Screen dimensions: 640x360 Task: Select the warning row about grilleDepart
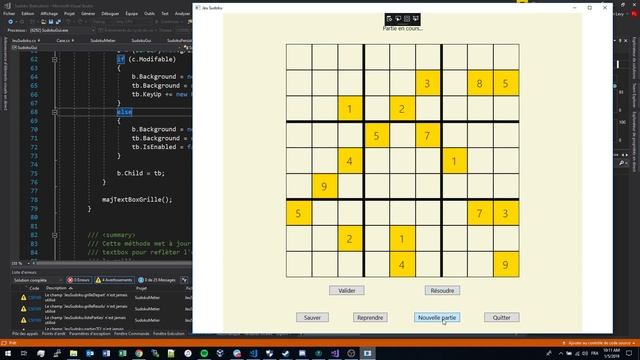(x=102, y=298)
